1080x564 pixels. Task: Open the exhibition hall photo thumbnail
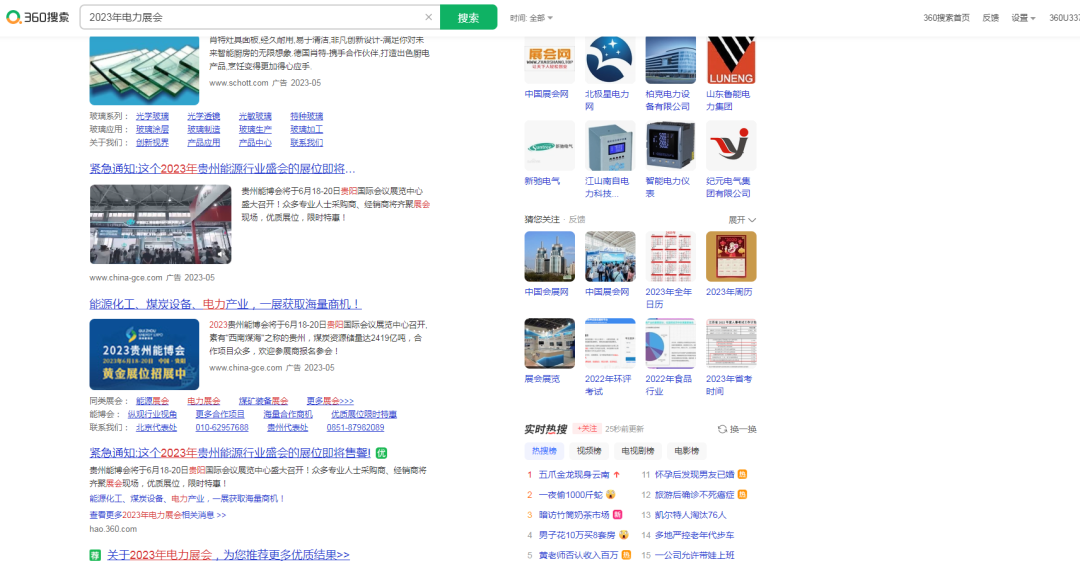click(x=160, y=224)
